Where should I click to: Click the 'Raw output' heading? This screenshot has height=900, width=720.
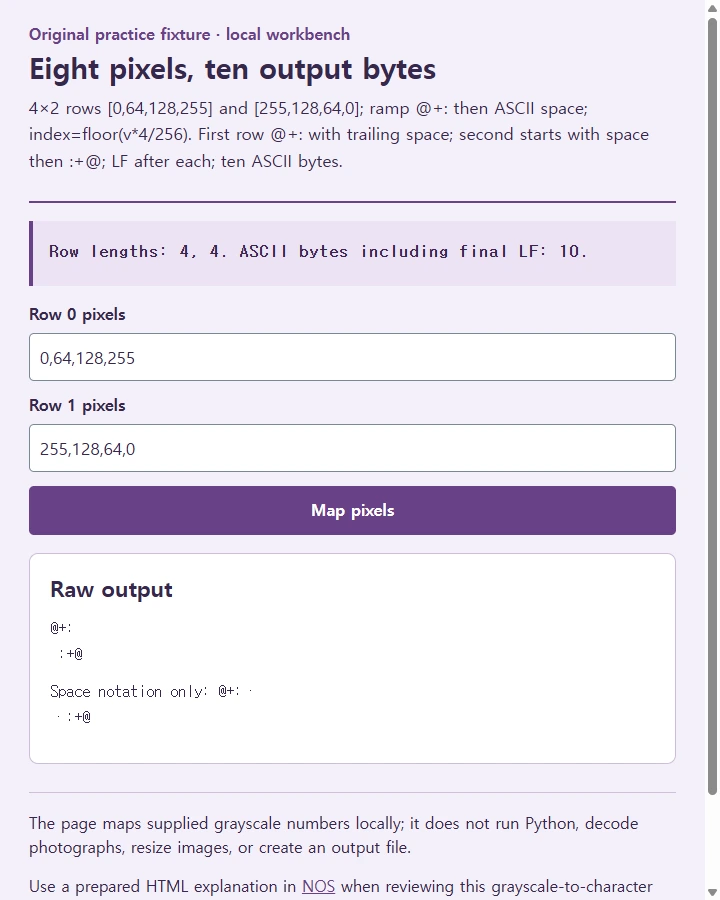111,590
